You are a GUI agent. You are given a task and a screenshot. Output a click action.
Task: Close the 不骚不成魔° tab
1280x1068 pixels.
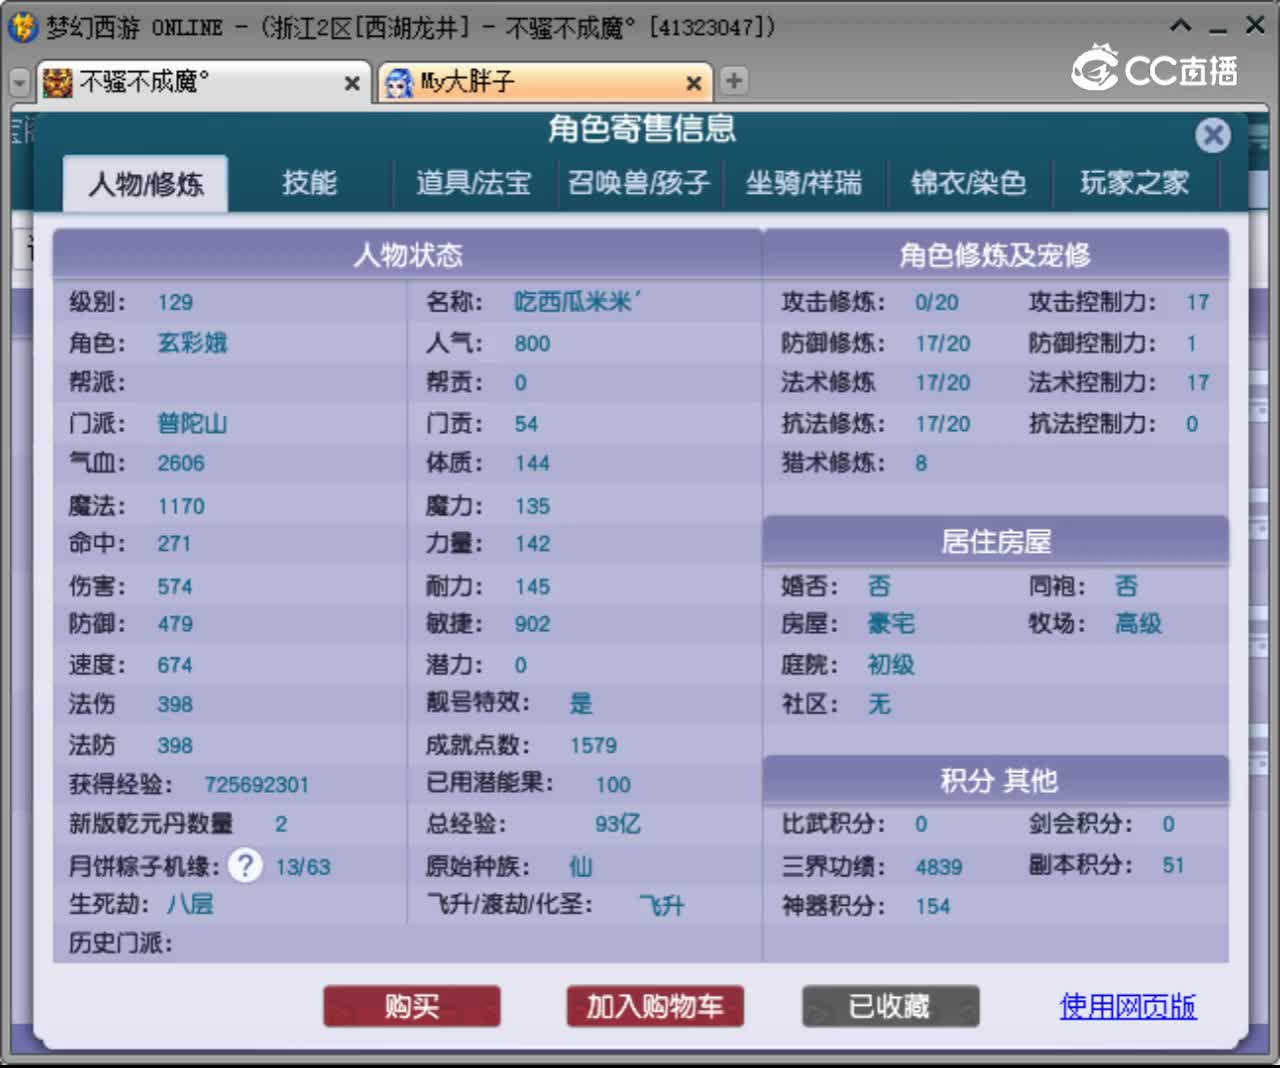tap(352, 83)
